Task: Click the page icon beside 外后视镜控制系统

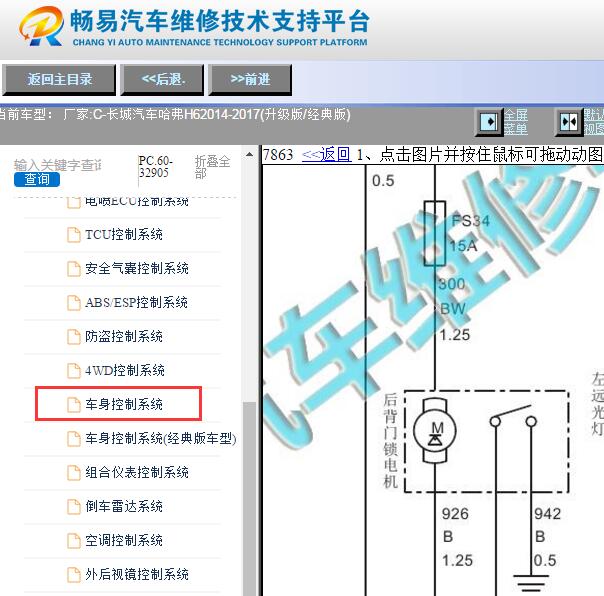Action: coord(74,574)
